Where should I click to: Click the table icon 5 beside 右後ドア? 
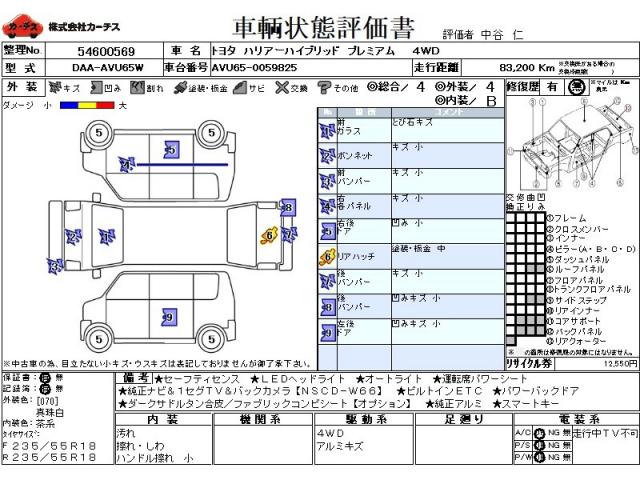pyautogui.click(x=328, y=231)
